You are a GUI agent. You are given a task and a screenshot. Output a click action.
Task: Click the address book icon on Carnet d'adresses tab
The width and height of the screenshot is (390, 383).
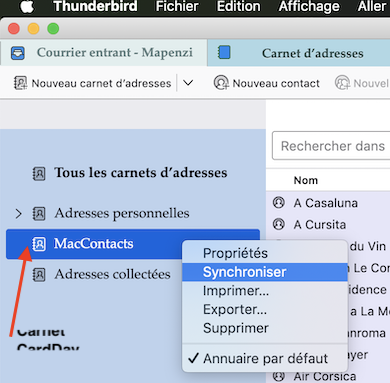(x=224, y=53)
